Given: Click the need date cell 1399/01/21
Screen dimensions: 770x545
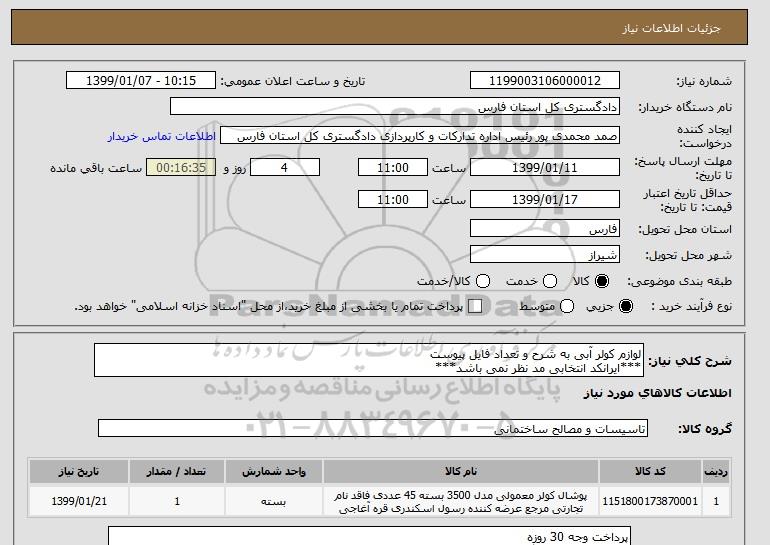Looking at the screenshot, I should pos(79,501).
